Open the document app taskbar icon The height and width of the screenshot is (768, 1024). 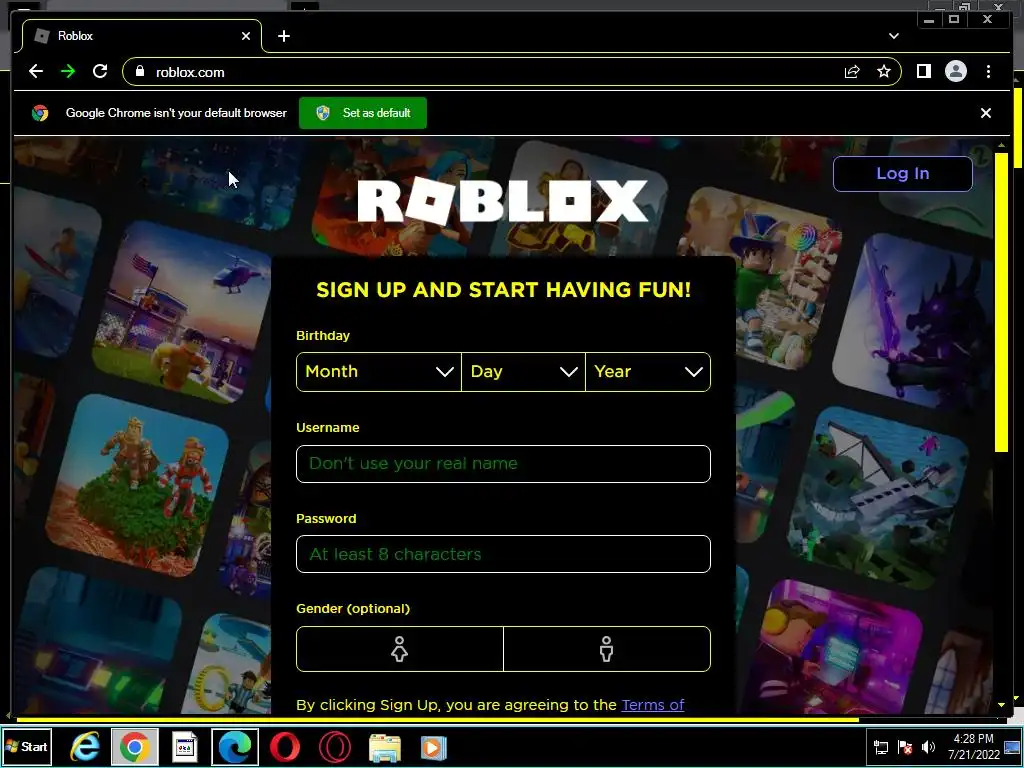(x=185, y=747)
